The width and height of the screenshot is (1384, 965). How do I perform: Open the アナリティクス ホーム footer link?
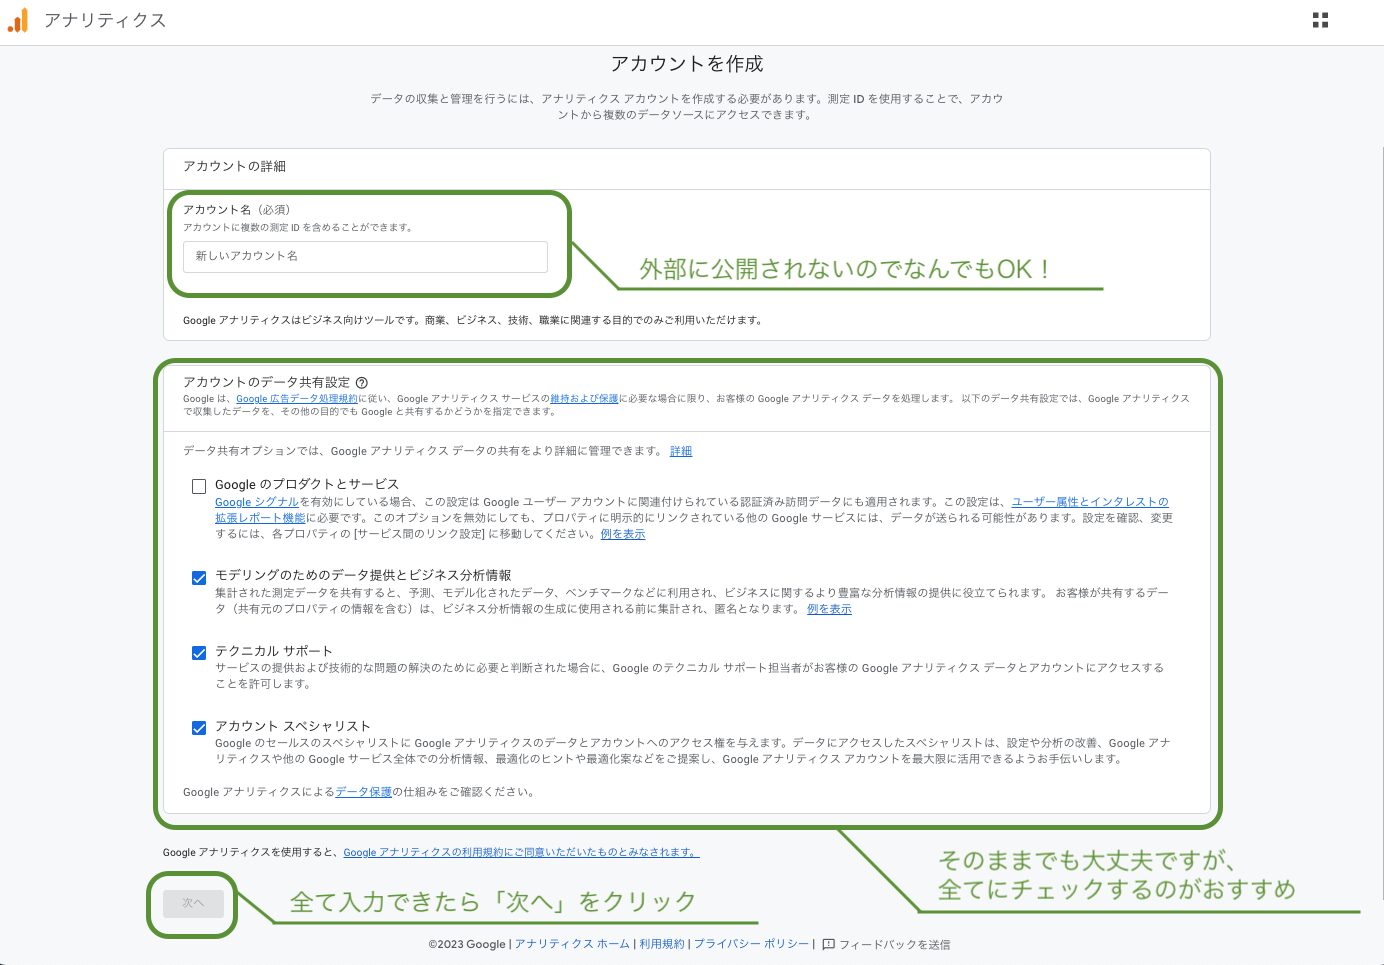click(572, 944)
